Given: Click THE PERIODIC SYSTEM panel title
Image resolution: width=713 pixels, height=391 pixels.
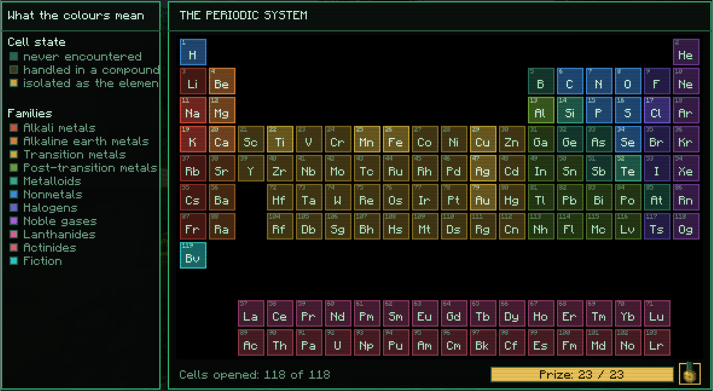Looking at the screenshot, I should pyautogui.click(x=243, y=15).
